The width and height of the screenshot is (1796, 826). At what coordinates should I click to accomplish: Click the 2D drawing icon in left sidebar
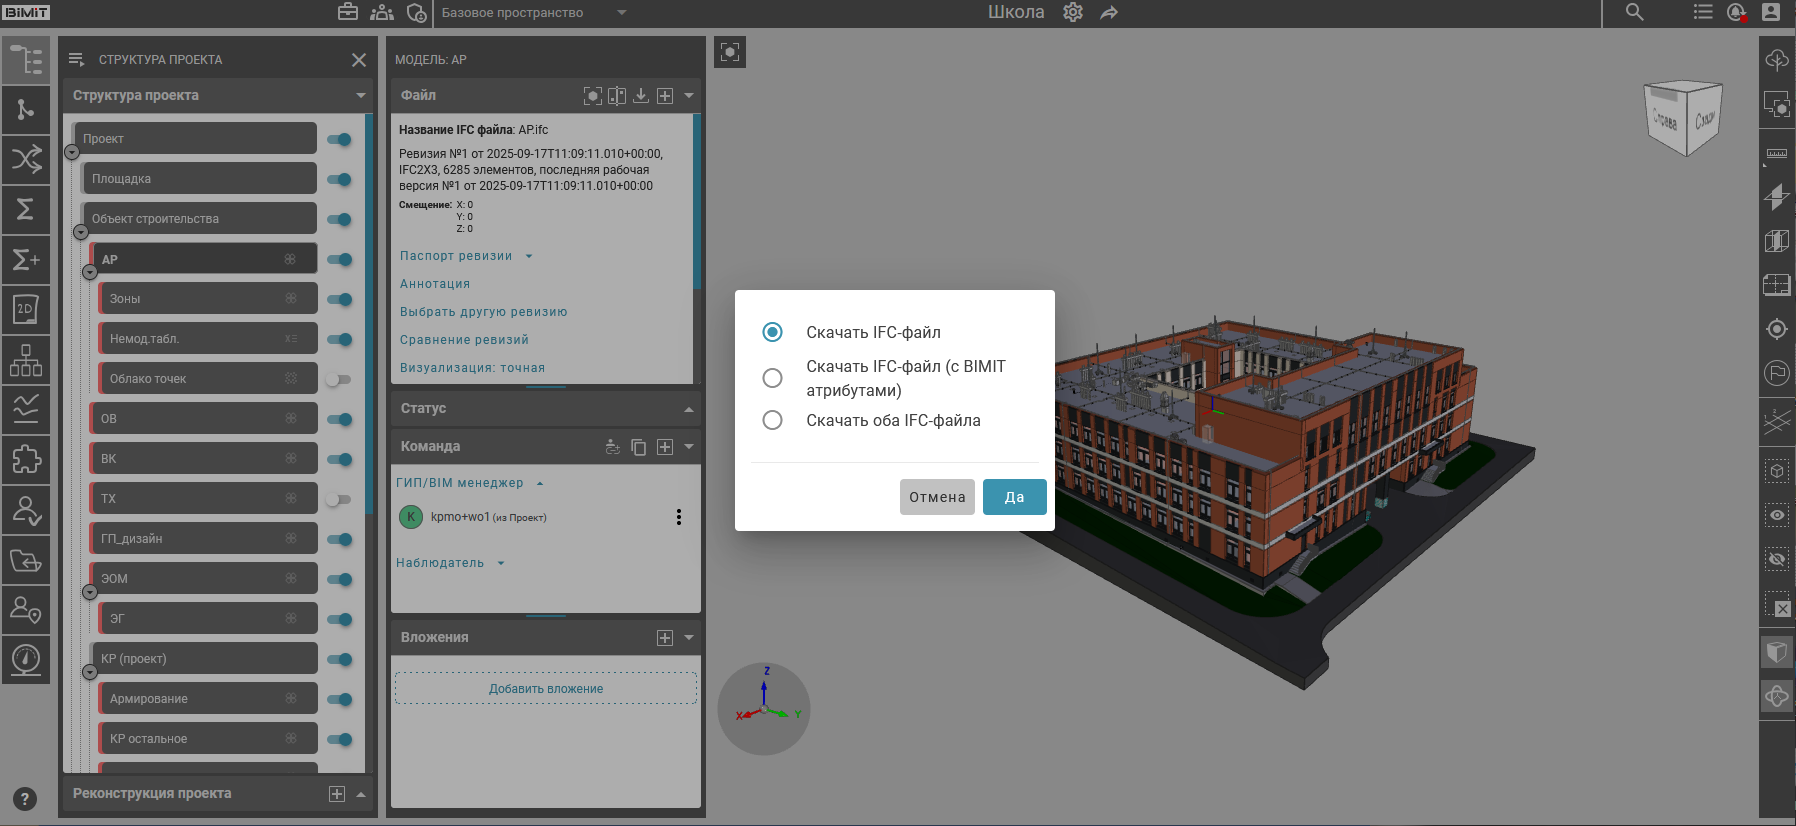(x=25, y=309)
